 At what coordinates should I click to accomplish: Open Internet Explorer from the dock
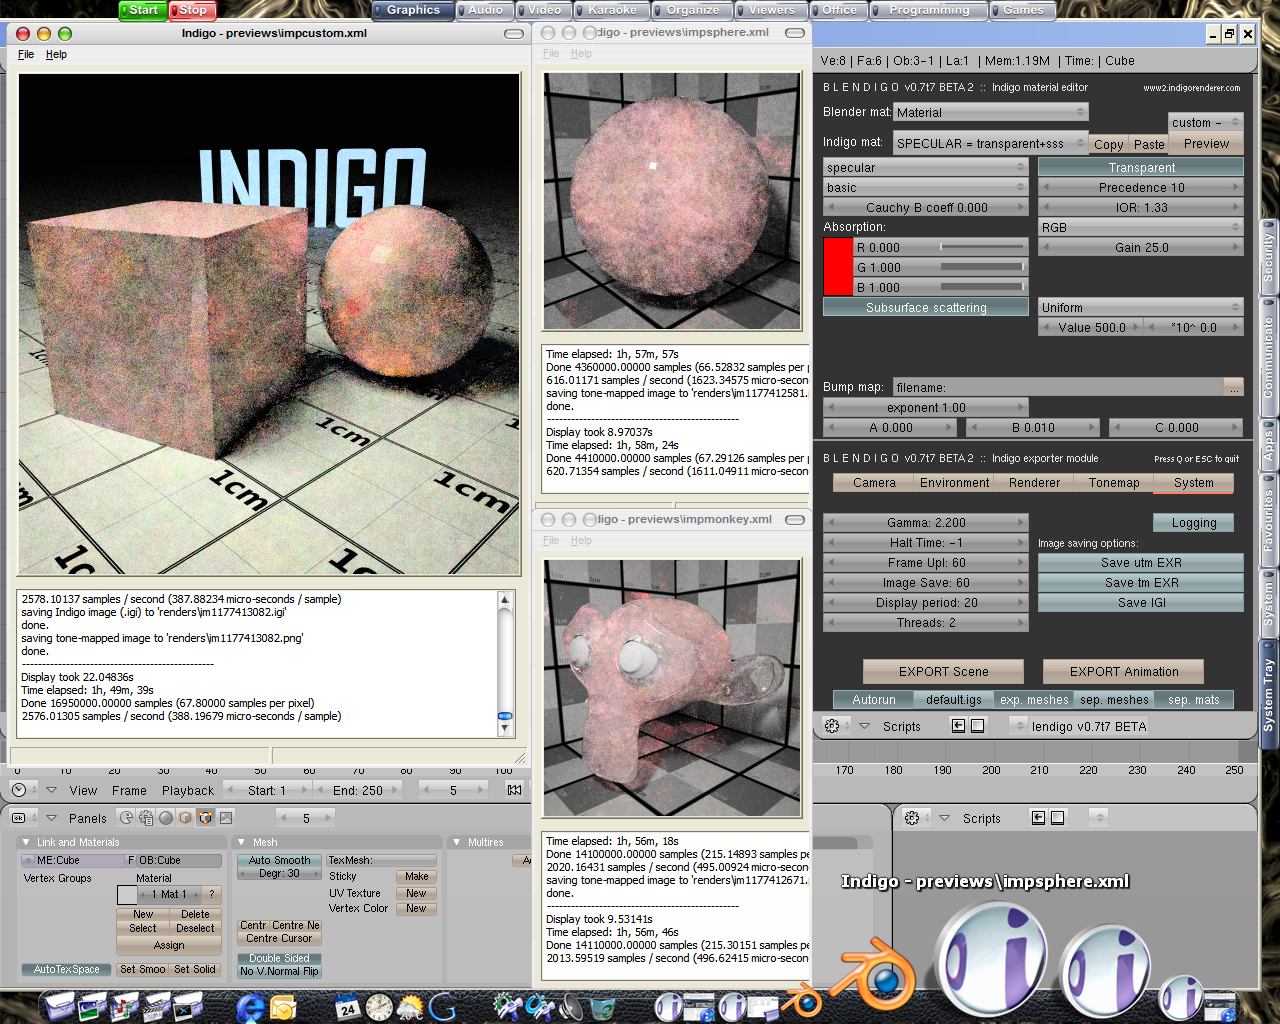[250, 1006]
